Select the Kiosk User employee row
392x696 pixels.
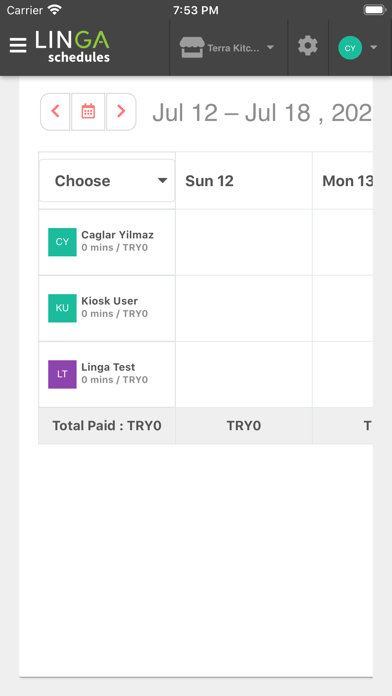click(x=107, y=308)
